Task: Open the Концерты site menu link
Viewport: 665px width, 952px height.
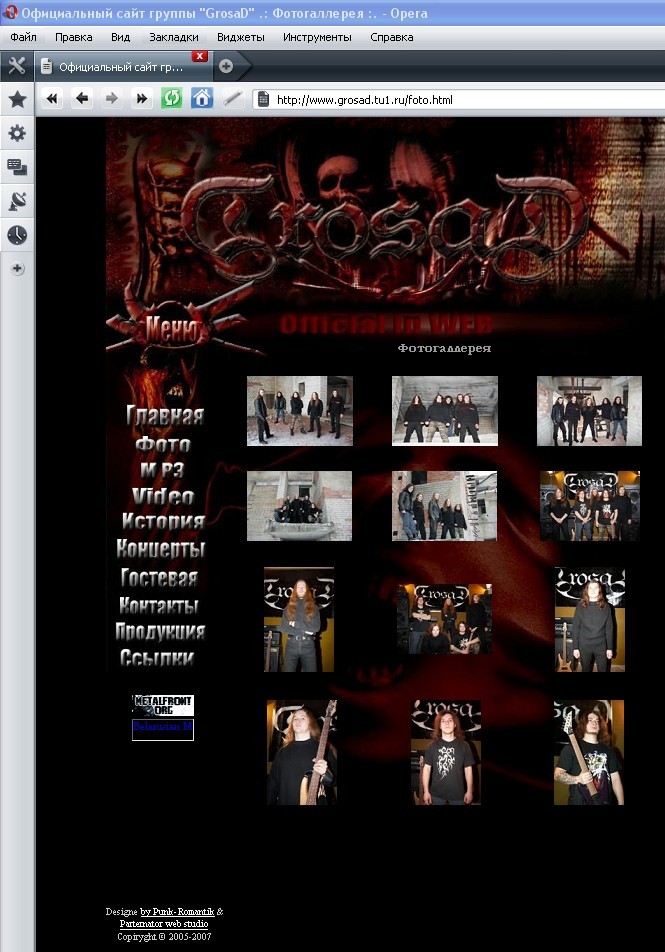Action: coord(160,548)
